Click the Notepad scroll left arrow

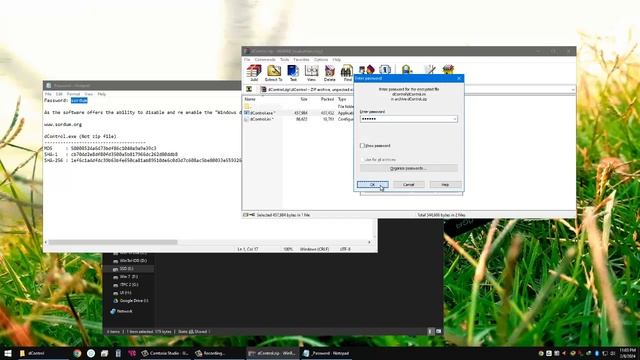tap(46, 242)
